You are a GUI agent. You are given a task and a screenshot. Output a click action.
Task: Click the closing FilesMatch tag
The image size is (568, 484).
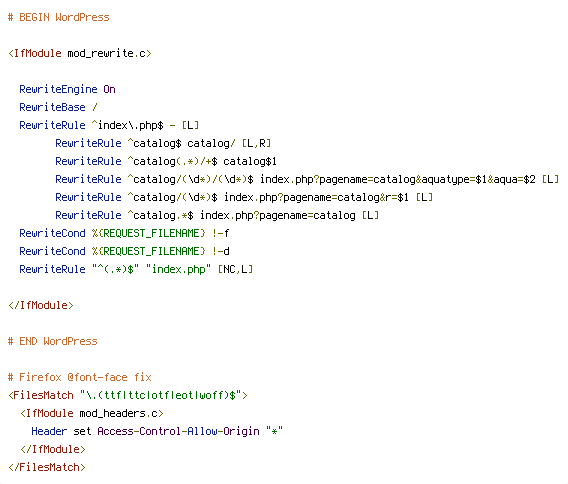click(47, 467)
